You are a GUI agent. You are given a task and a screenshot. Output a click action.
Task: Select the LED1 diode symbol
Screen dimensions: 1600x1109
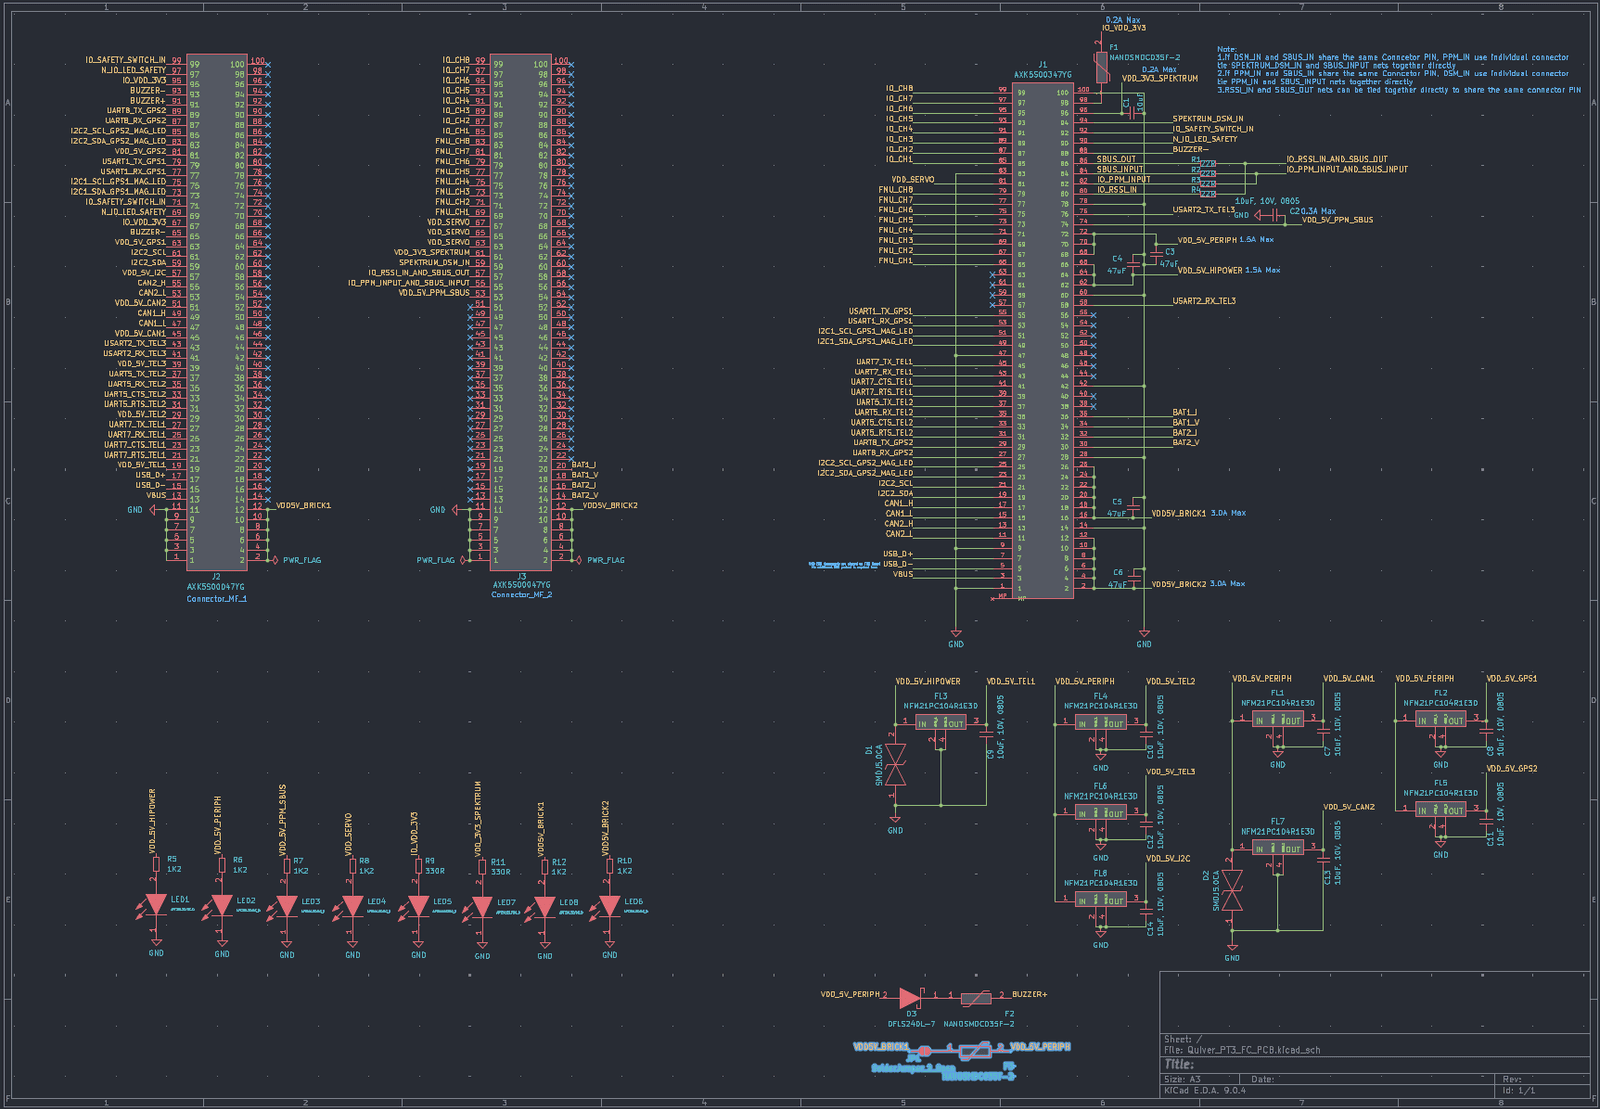pos(156,906)
